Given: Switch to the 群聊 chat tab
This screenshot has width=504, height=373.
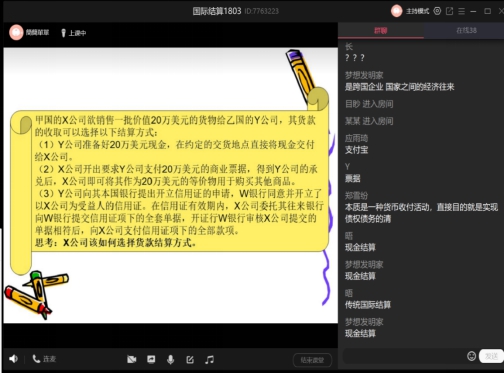Looking at the screenshot, I should click(381, 31).
